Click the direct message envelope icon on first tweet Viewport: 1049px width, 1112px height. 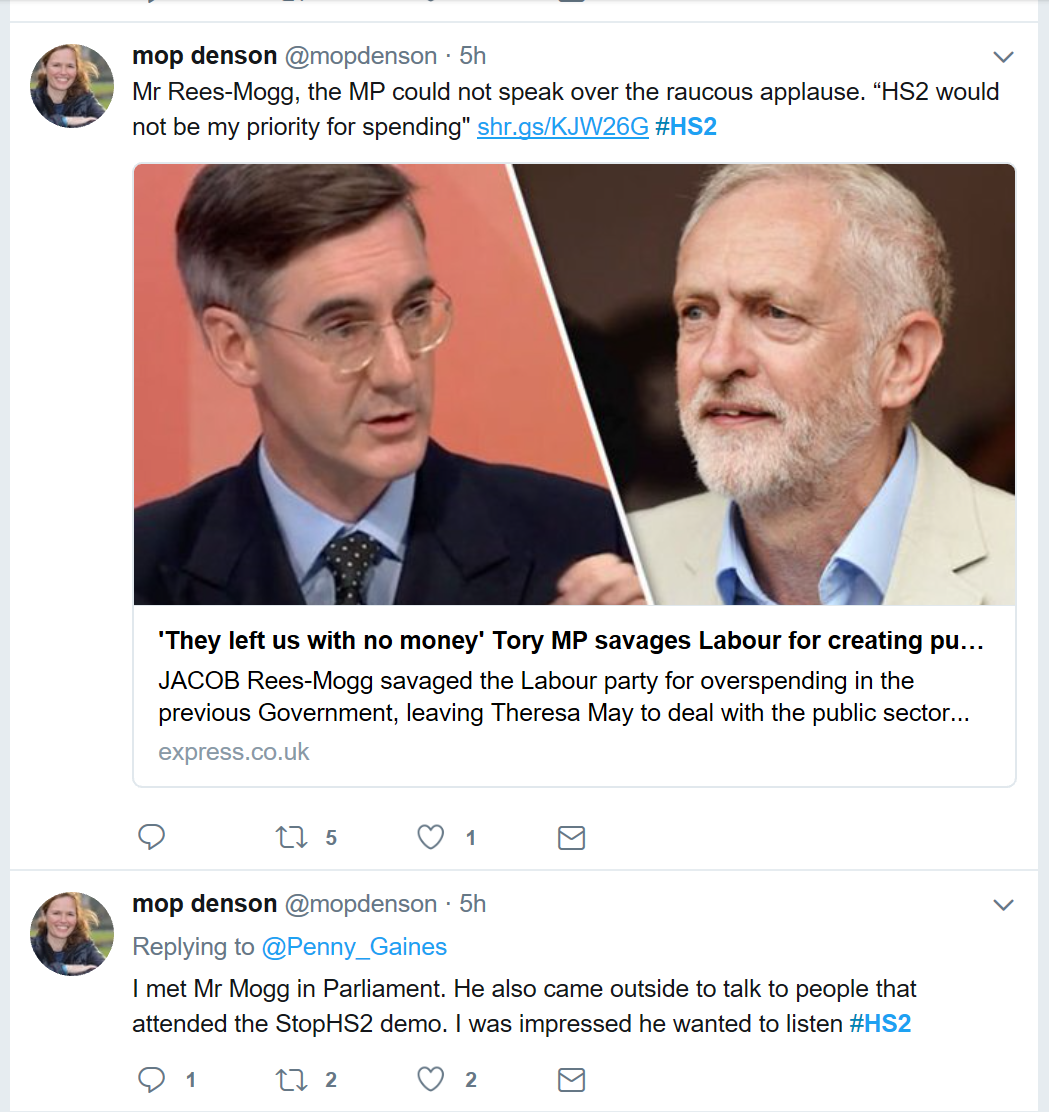point(571,837)
